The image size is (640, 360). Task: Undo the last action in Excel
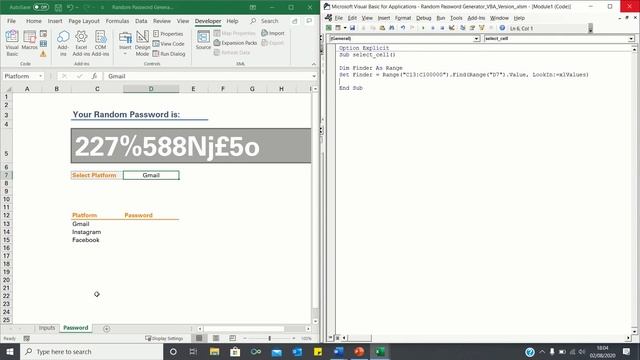coord(70,7)
